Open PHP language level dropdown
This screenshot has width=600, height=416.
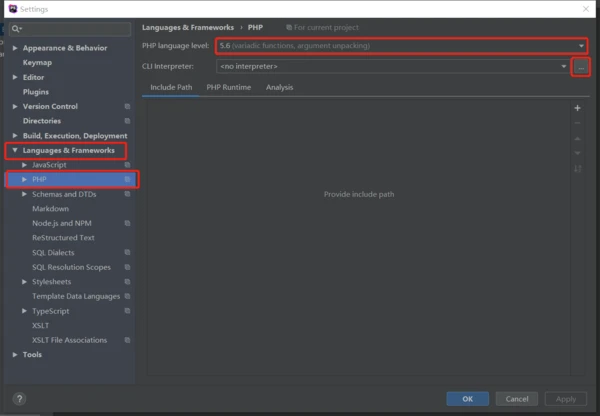point(401,46)
